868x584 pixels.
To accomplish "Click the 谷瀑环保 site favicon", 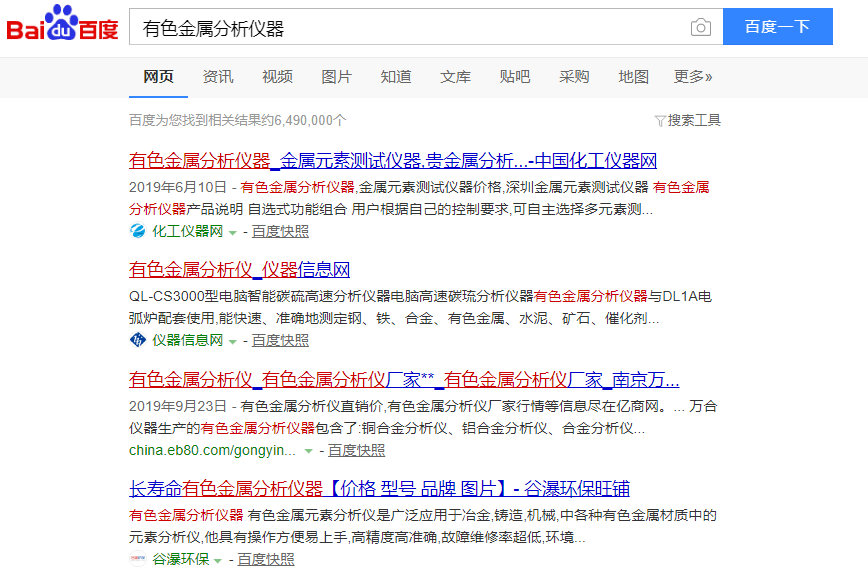I will 137,559.
